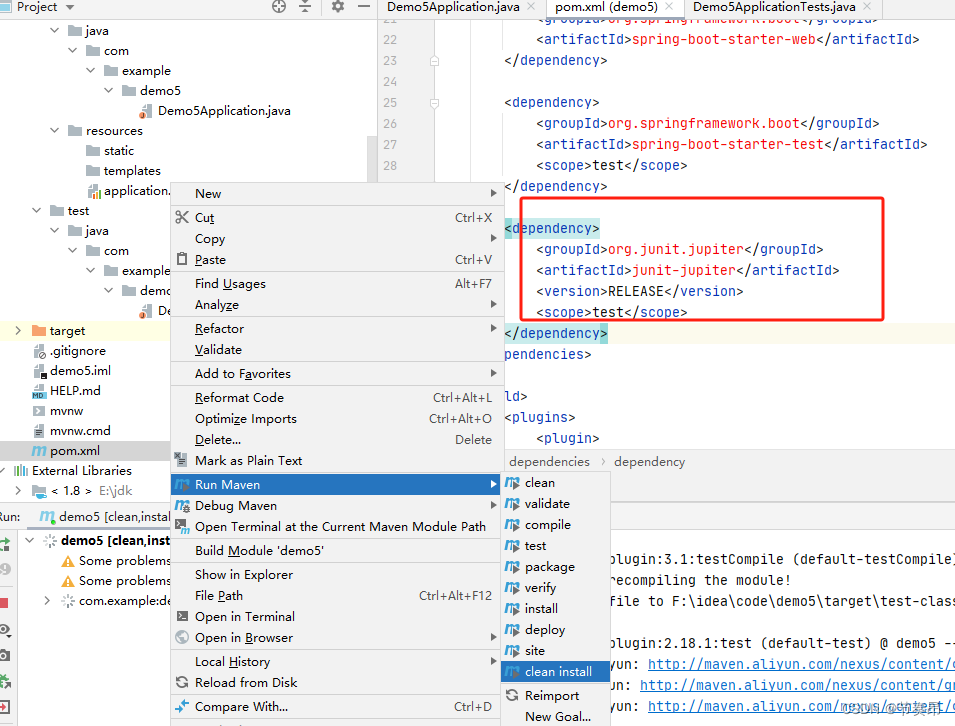Open the Refactor submenu
955x726 pixels.
(335, 329)
